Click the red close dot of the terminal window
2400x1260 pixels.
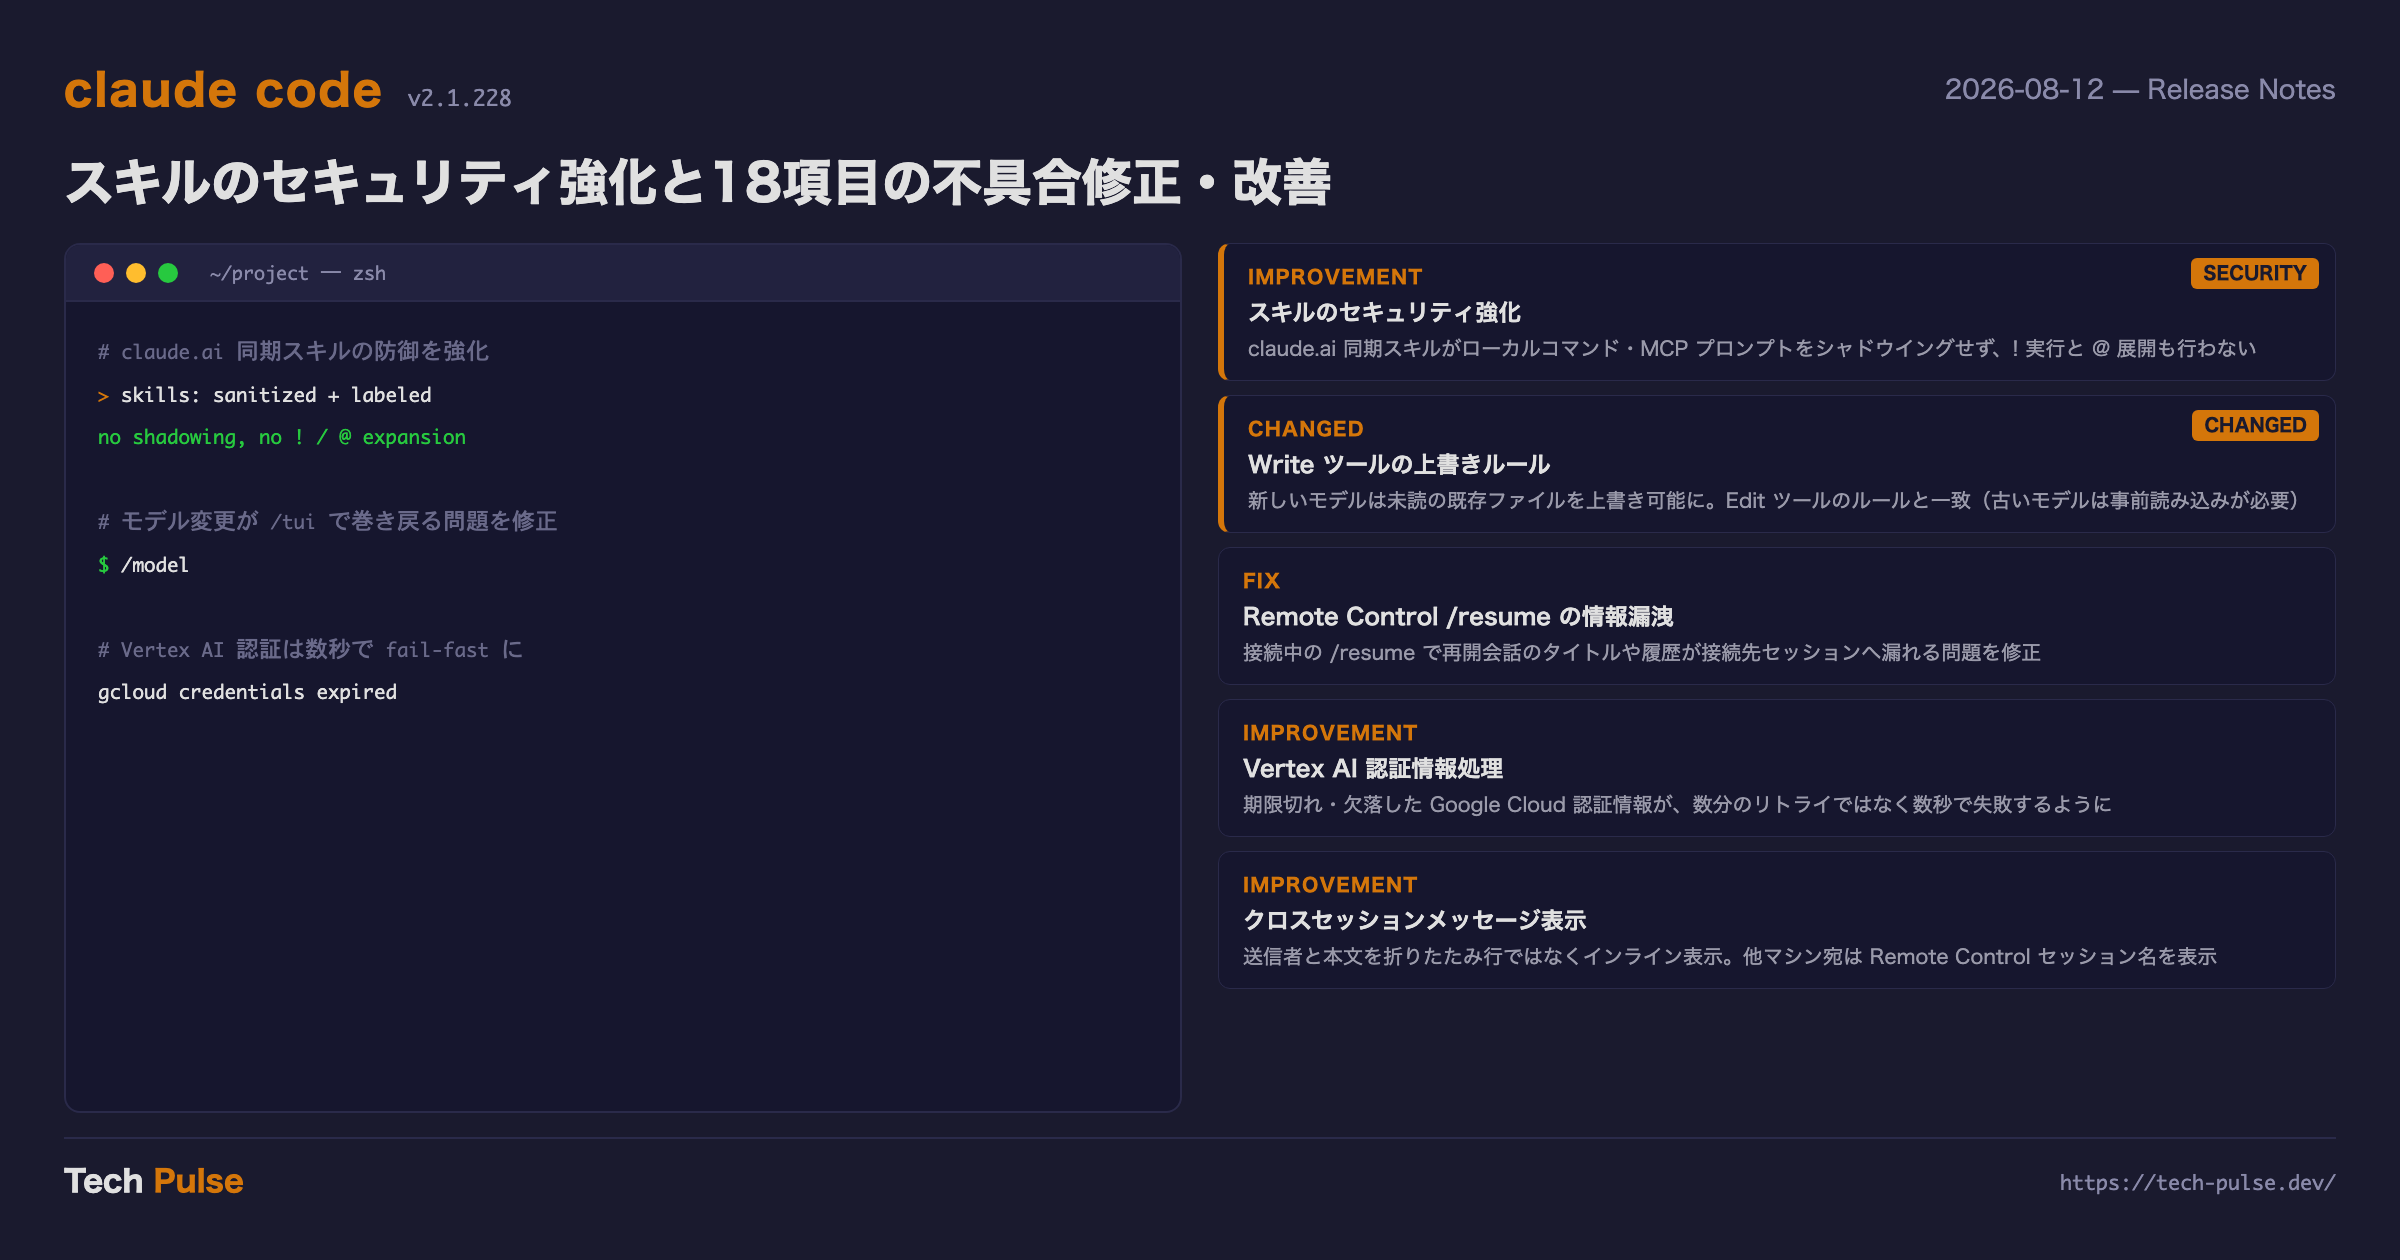[x=104, y=273]
